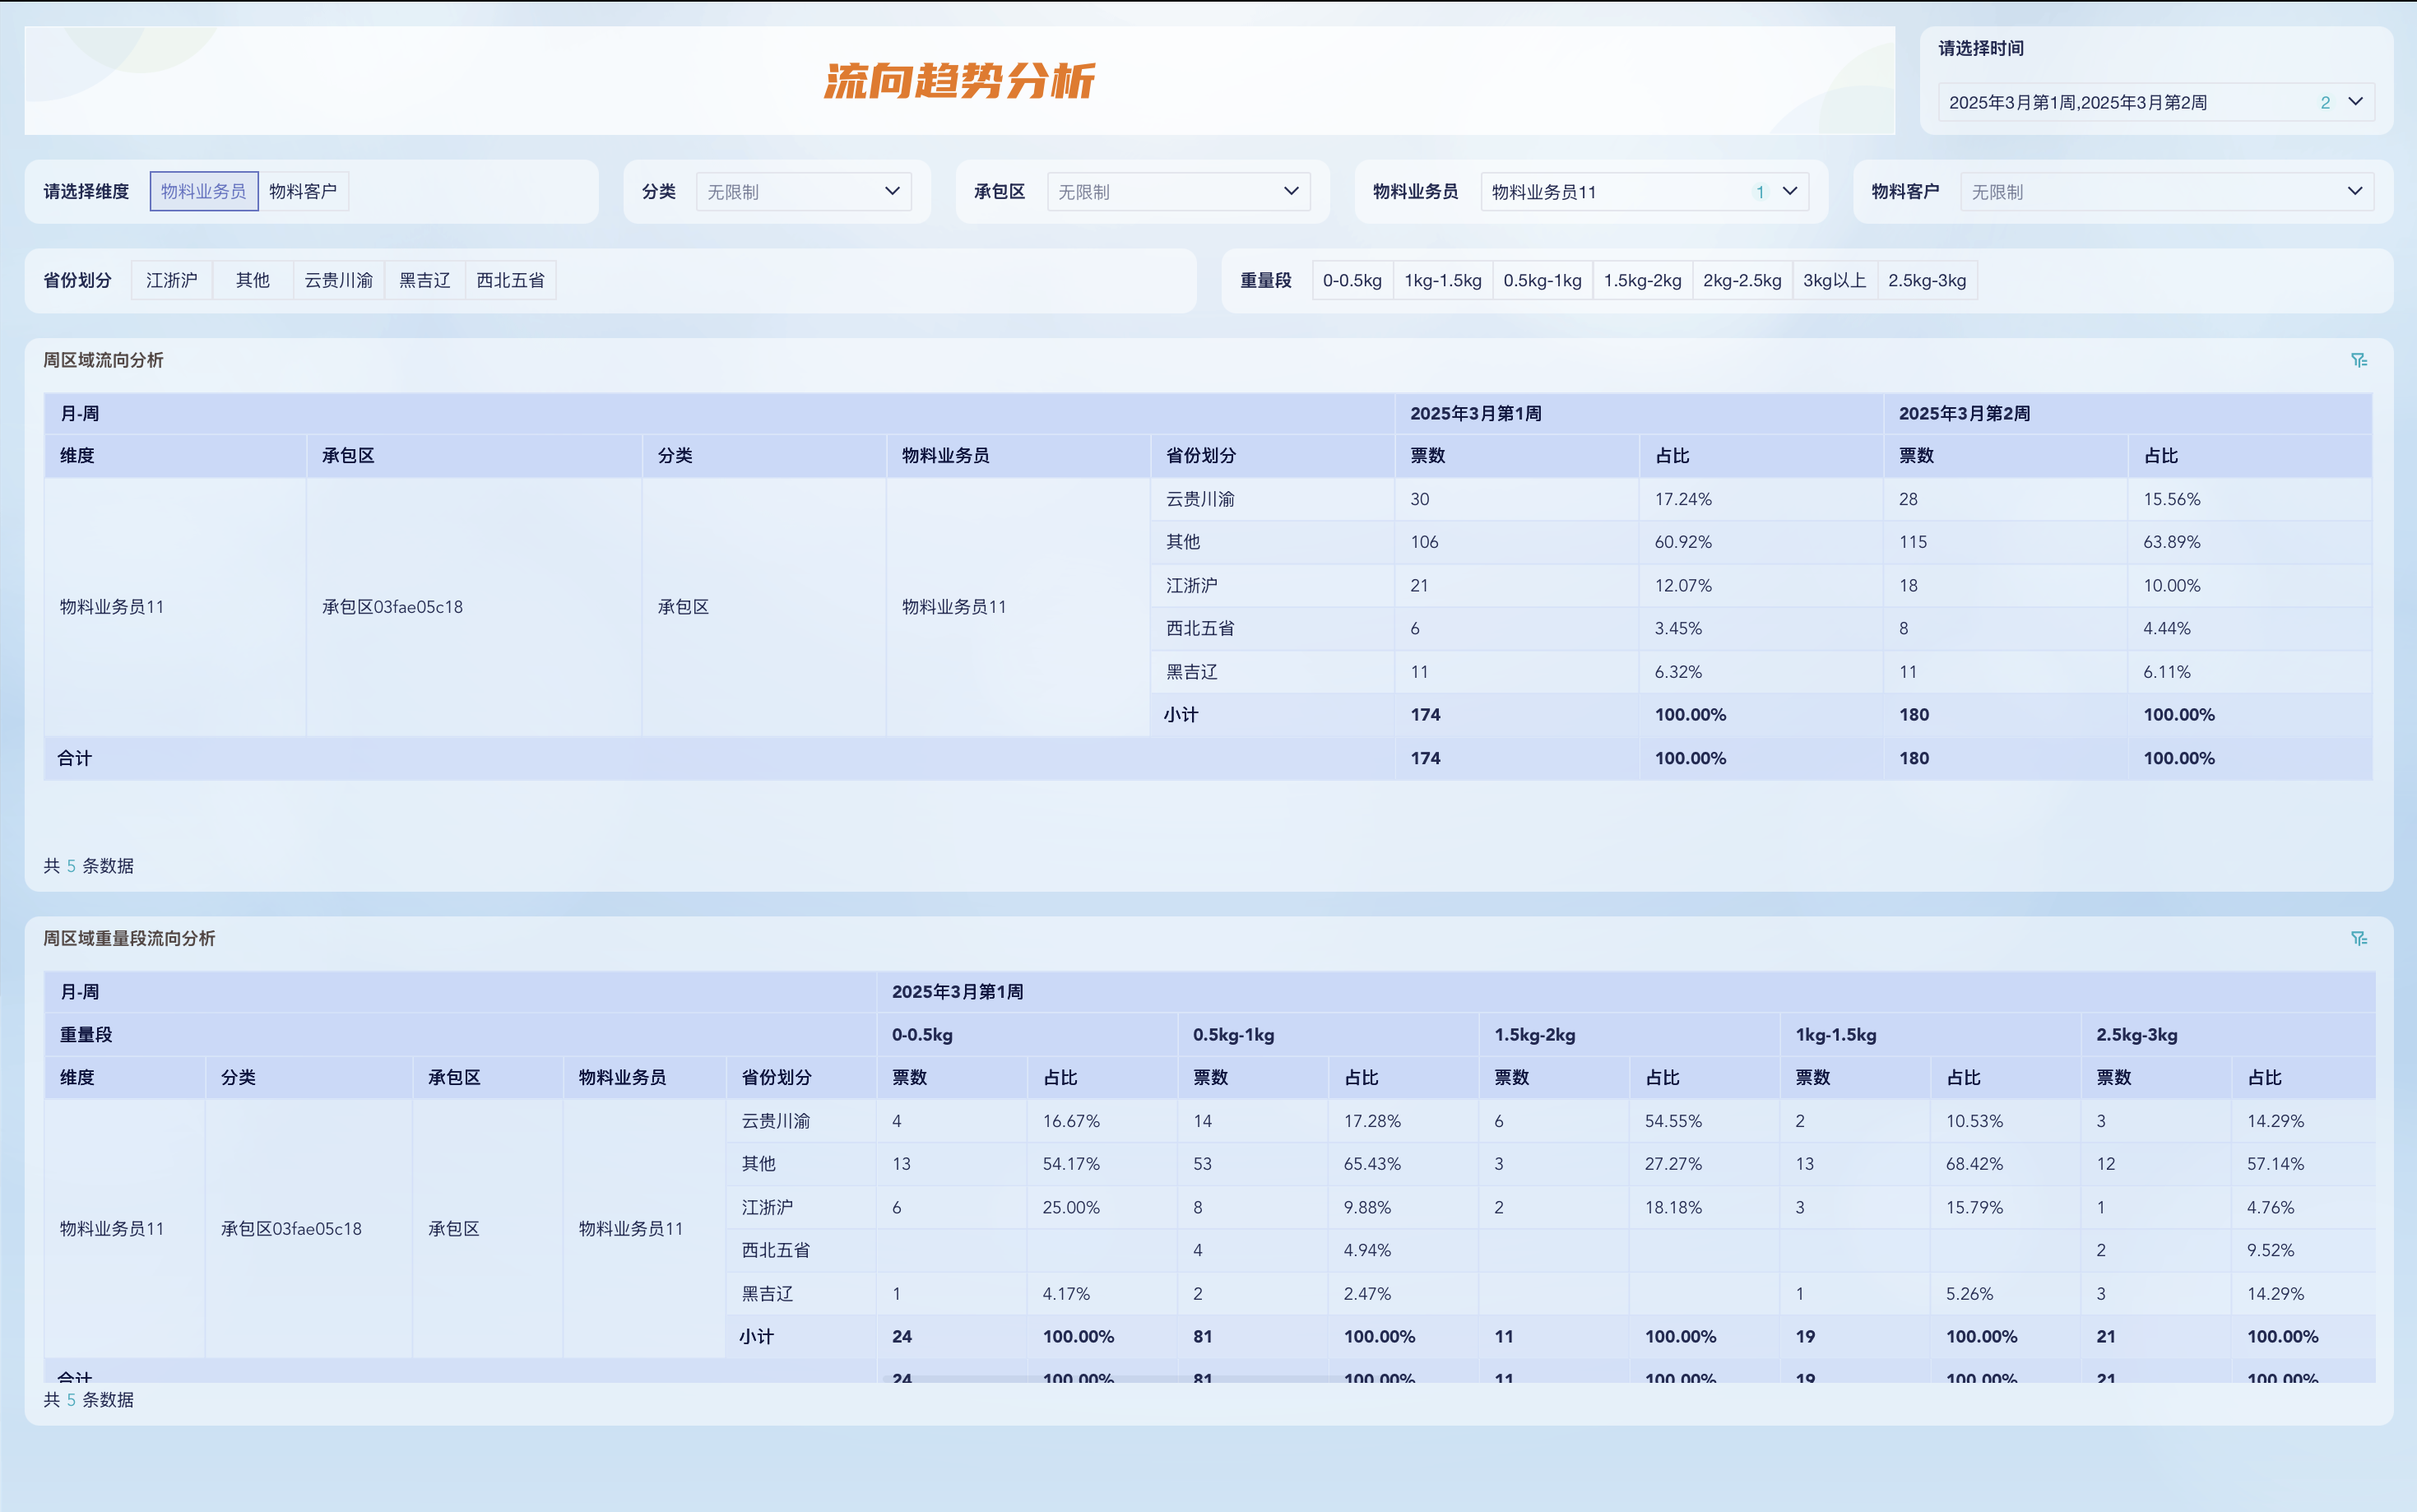Click the 物料客户 无限制 input field
This screenshot has height=1512, width=2417.
pyautogui.click(x=2150, y=191)
